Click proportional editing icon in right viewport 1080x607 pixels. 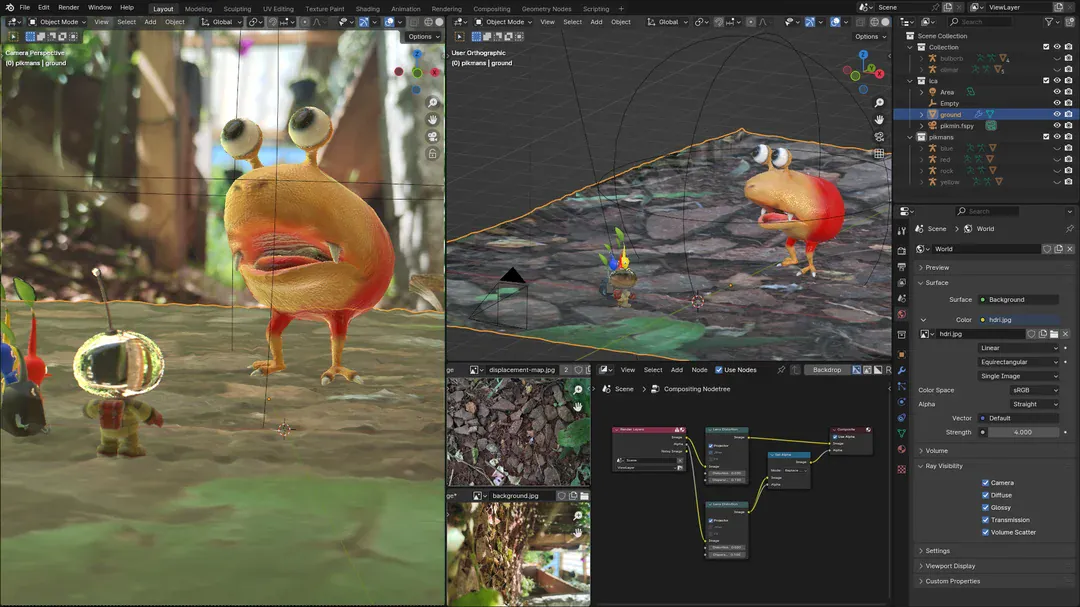click(x=751, y=22)
